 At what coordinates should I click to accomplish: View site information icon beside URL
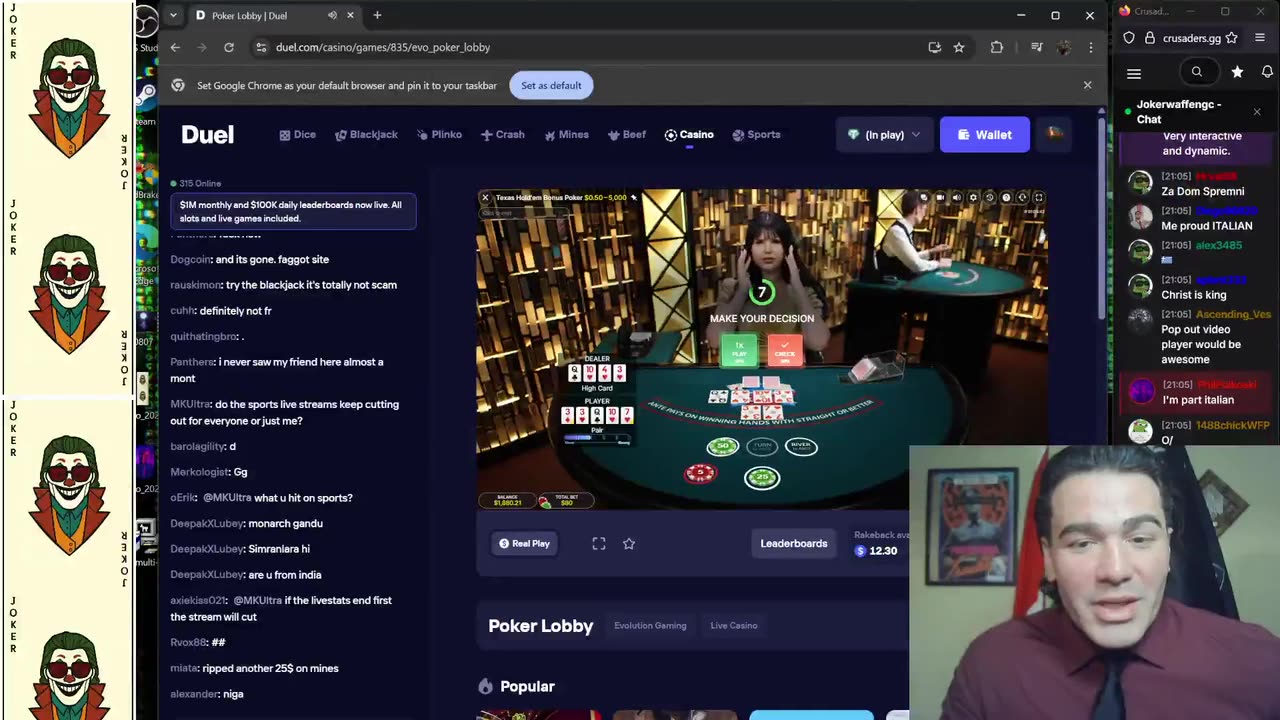[x=261, y=47]
